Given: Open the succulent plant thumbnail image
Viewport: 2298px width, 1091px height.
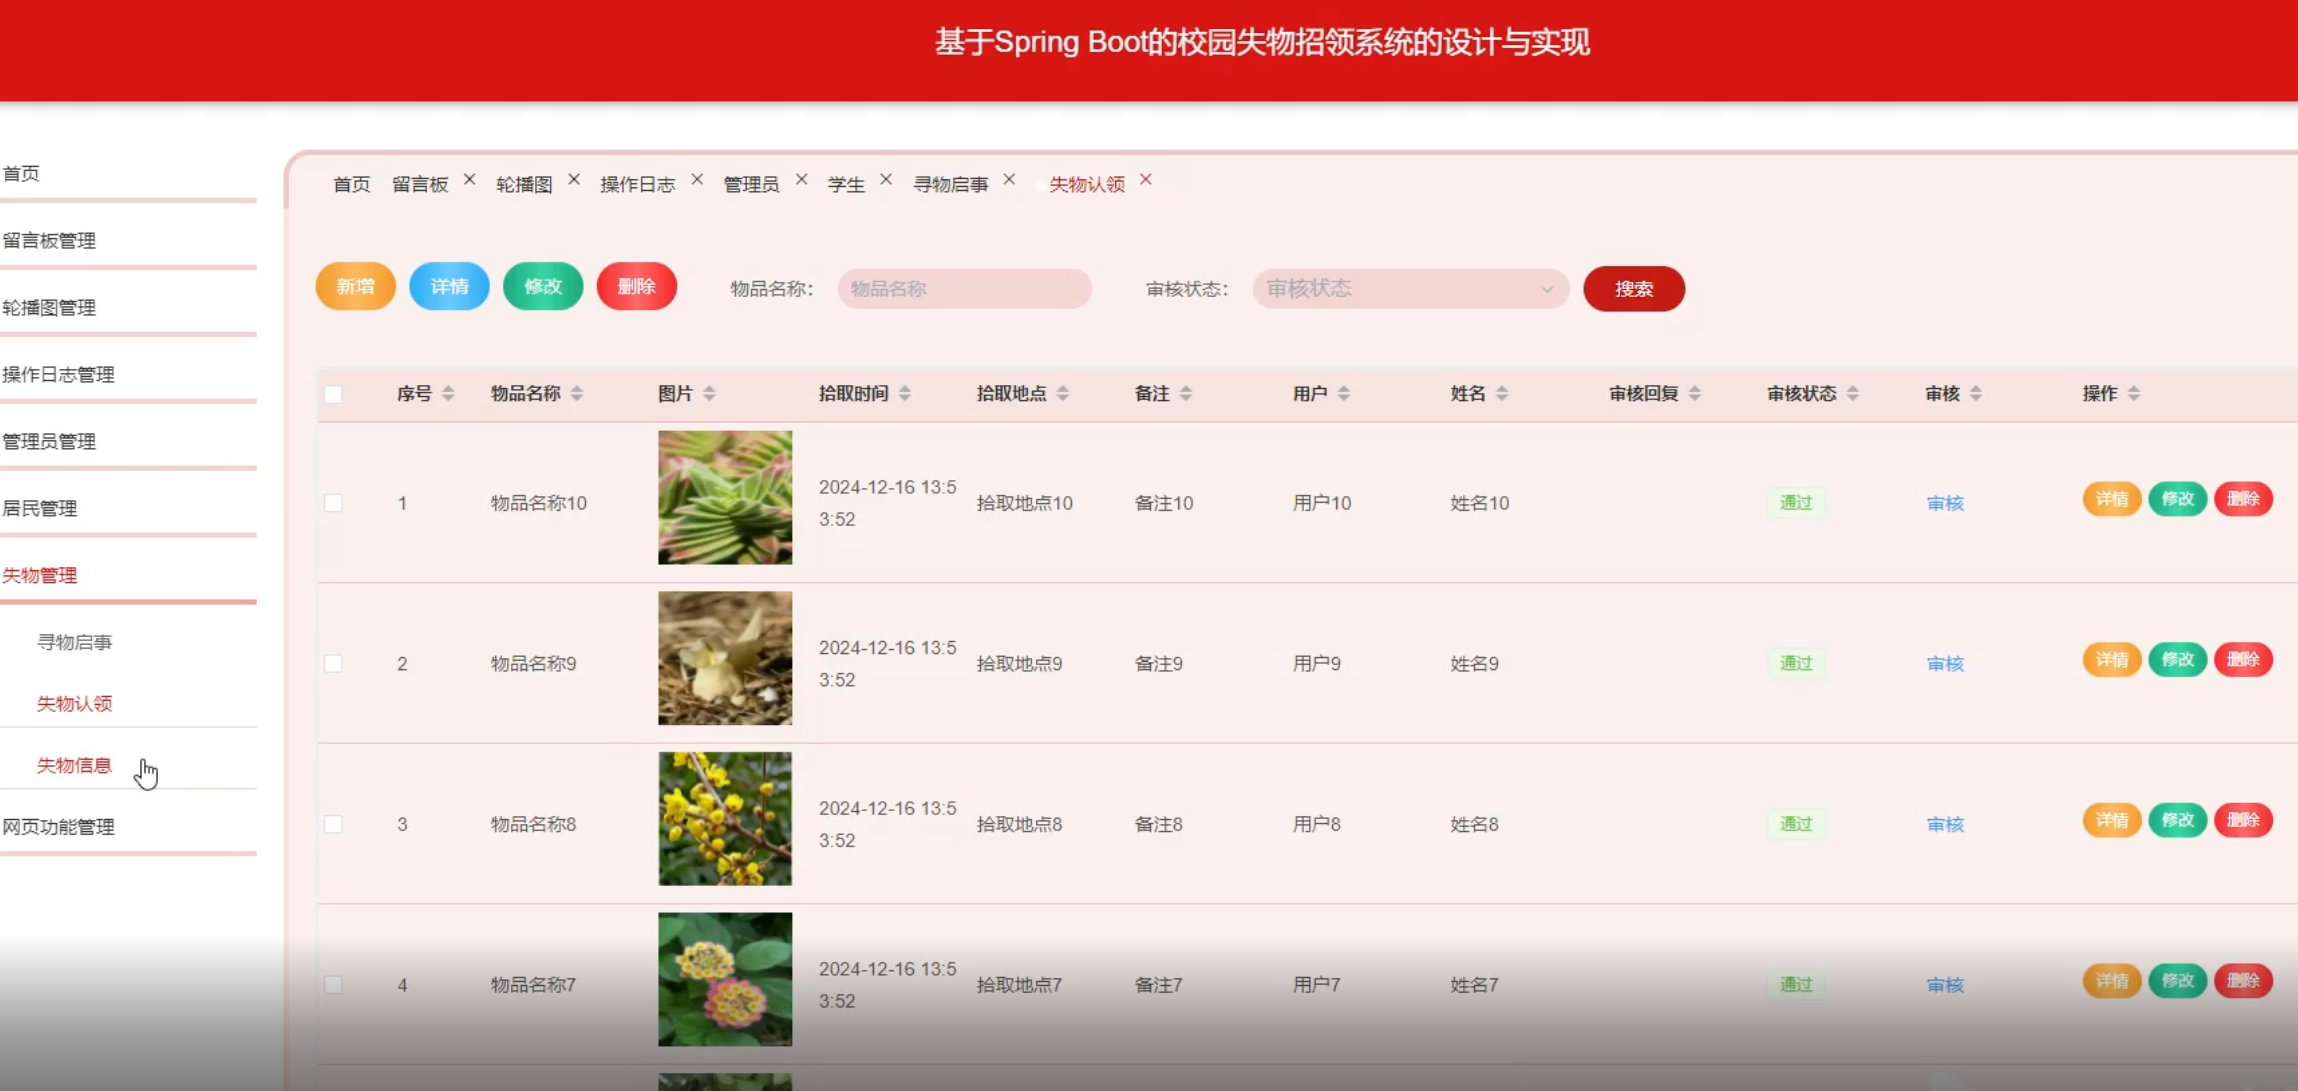Looking at the screenshot, I should [725, 498].
